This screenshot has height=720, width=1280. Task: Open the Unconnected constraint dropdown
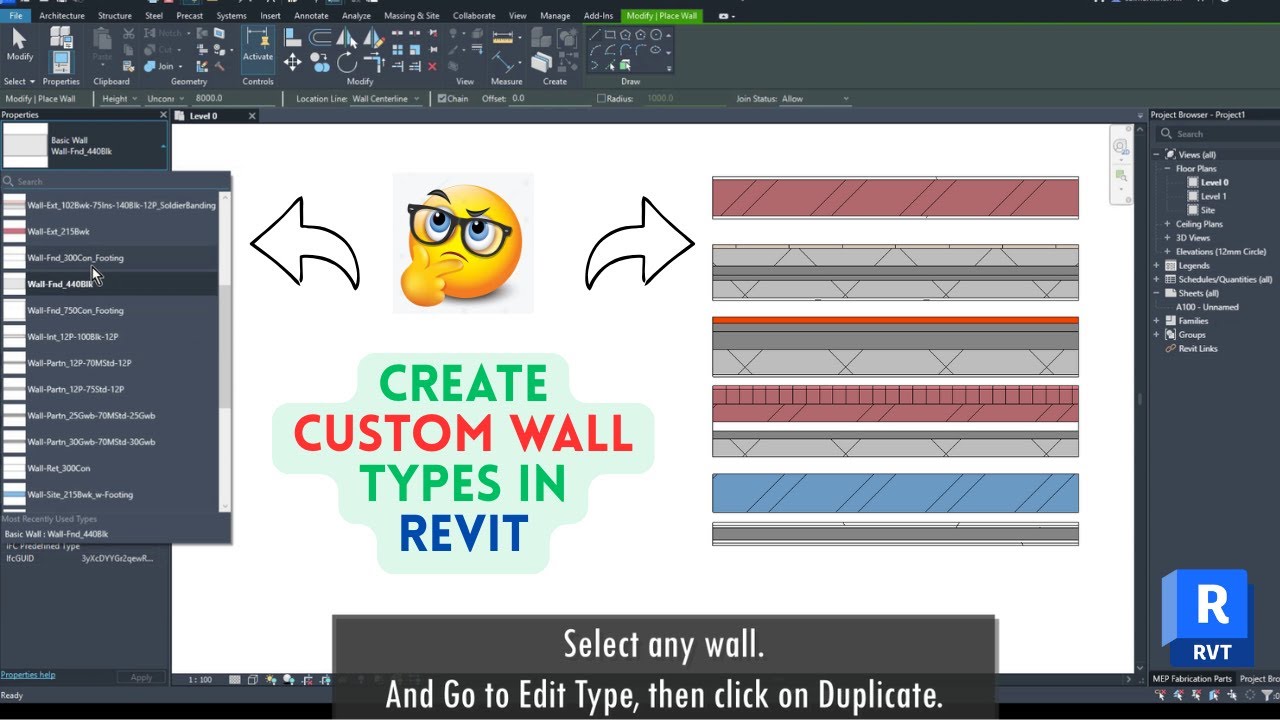click(165, 99)
